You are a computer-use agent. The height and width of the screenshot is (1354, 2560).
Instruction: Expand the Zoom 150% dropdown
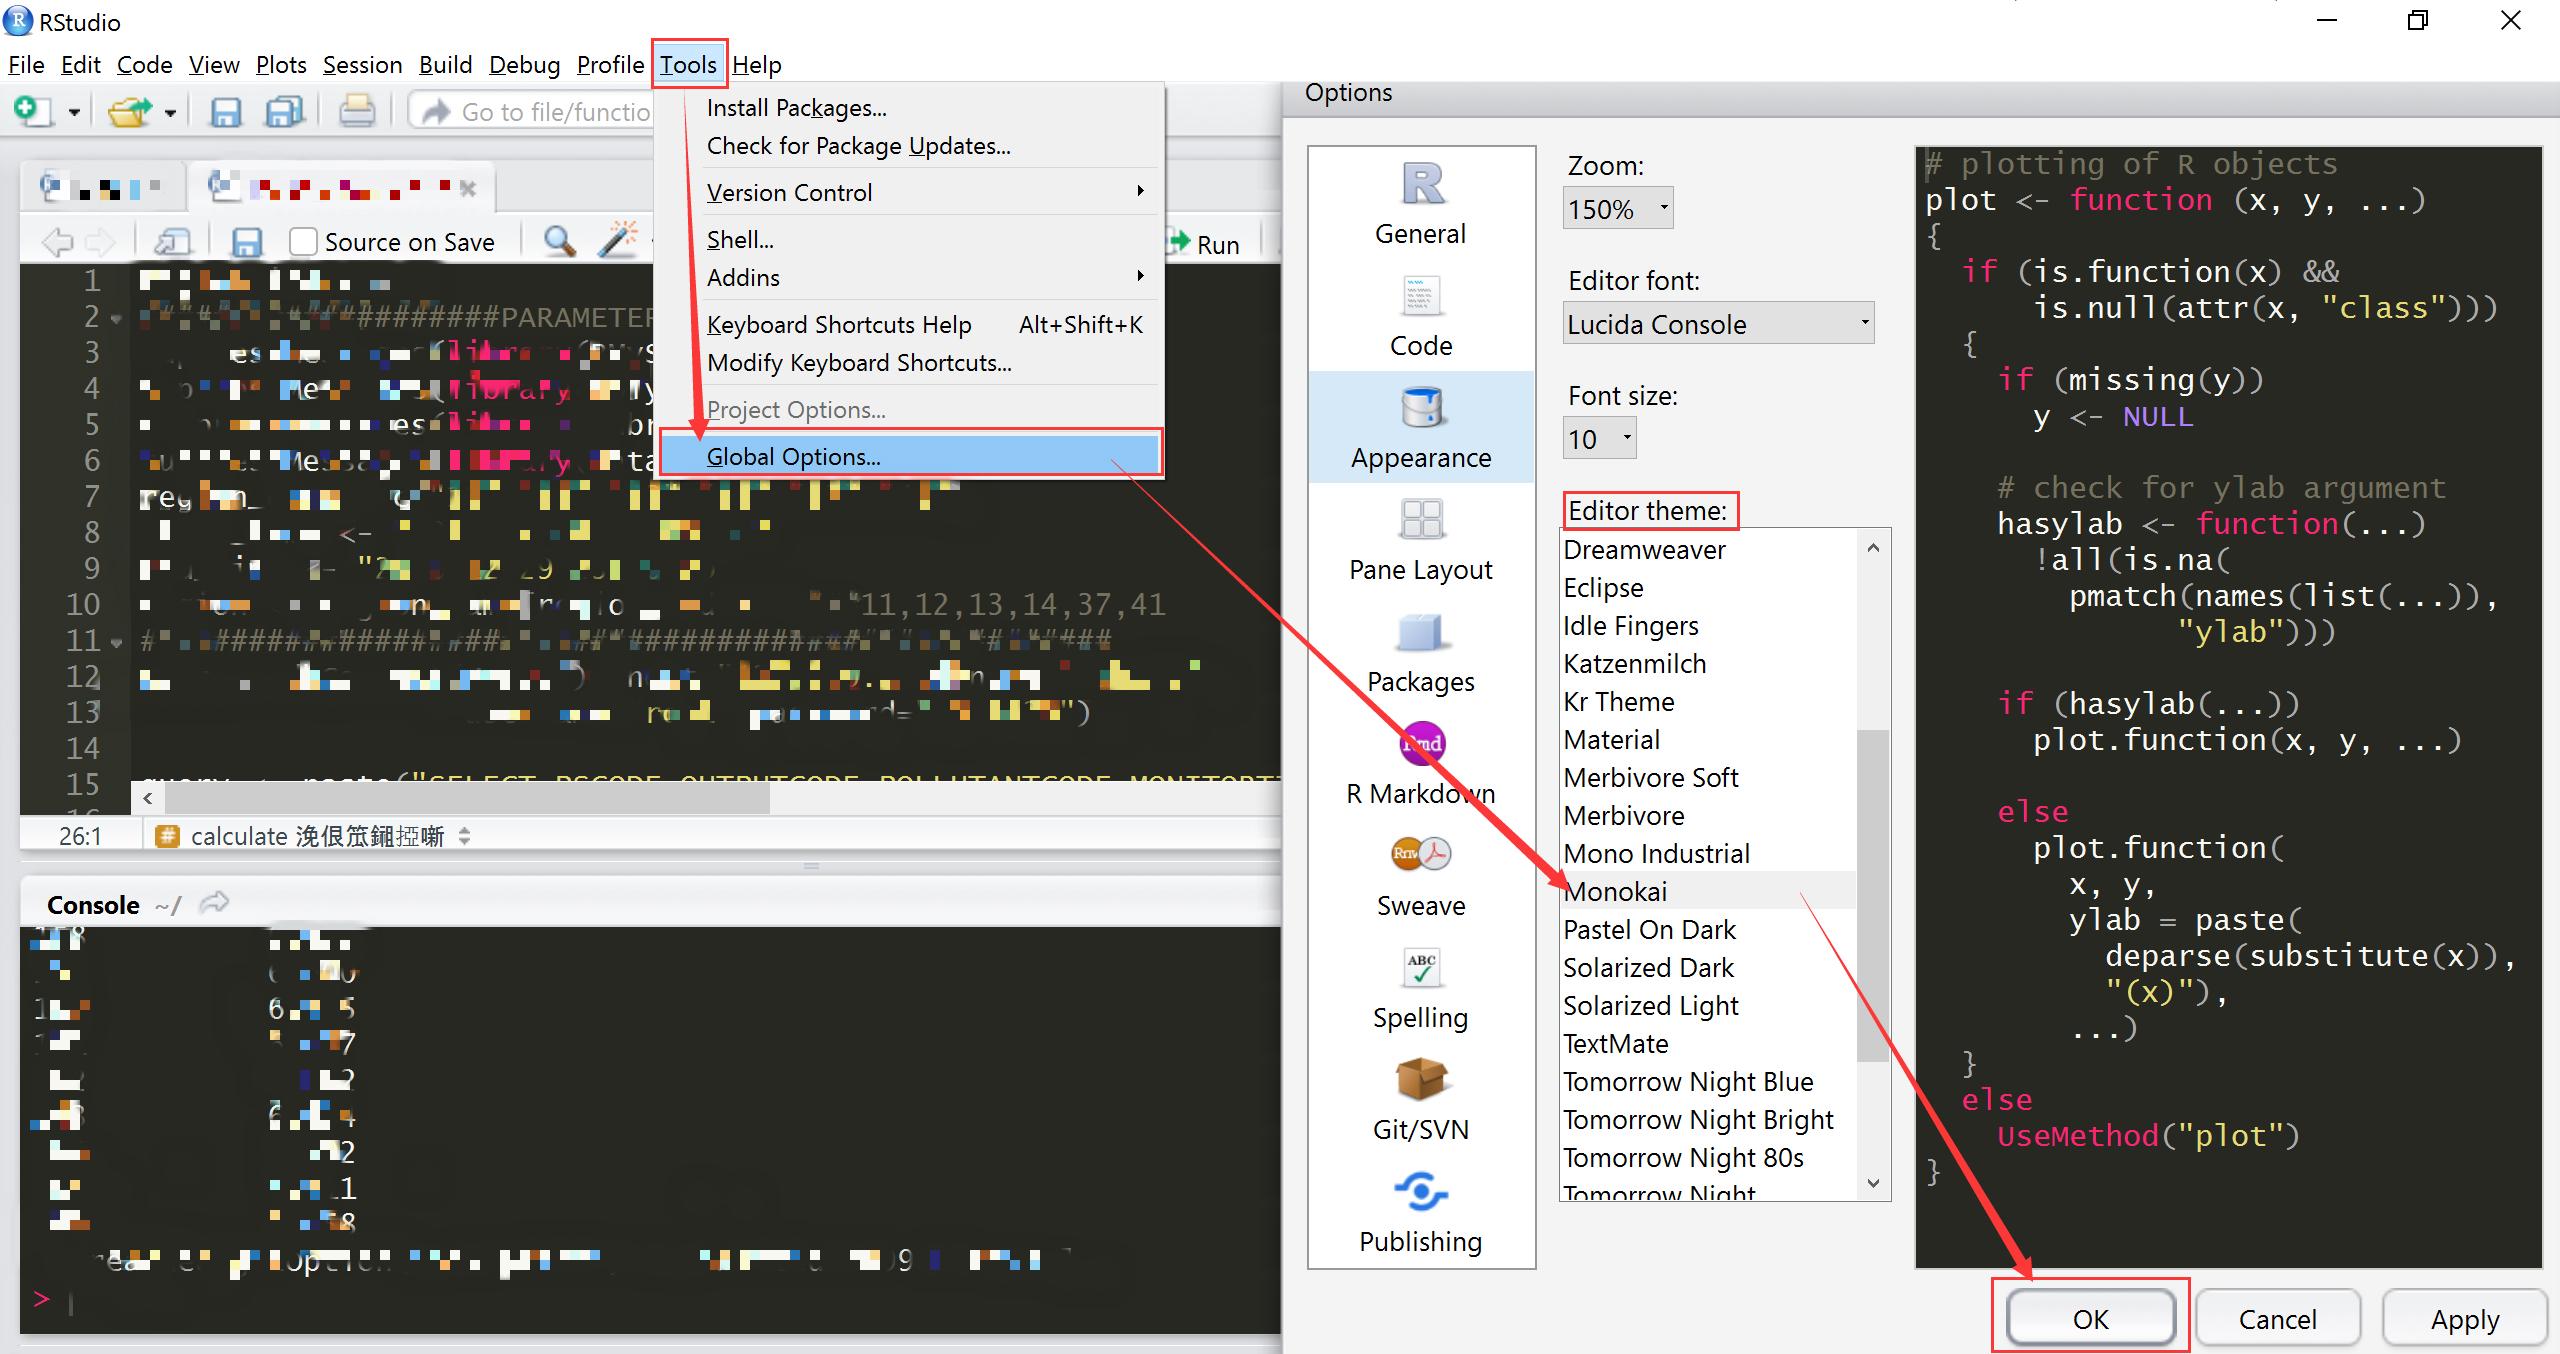tap(1617, 209)
